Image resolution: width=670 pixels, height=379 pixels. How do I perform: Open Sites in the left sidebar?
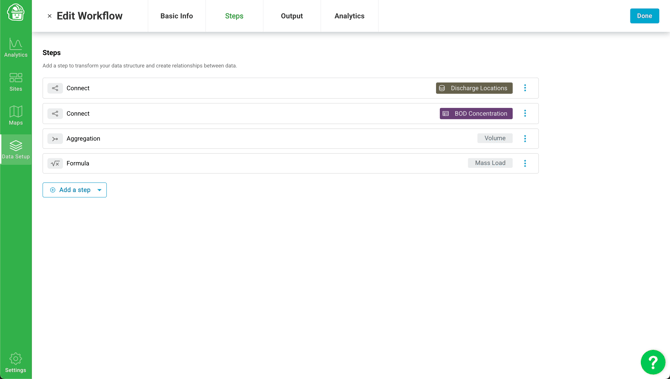[x=16, y=82]
